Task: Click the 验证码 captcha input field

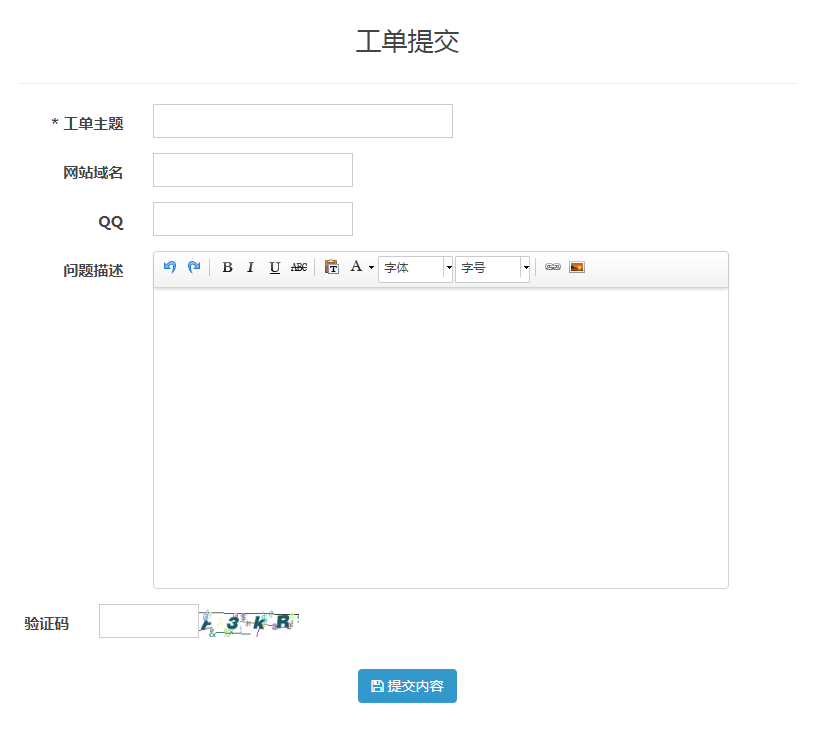Action: coord(148,620)
